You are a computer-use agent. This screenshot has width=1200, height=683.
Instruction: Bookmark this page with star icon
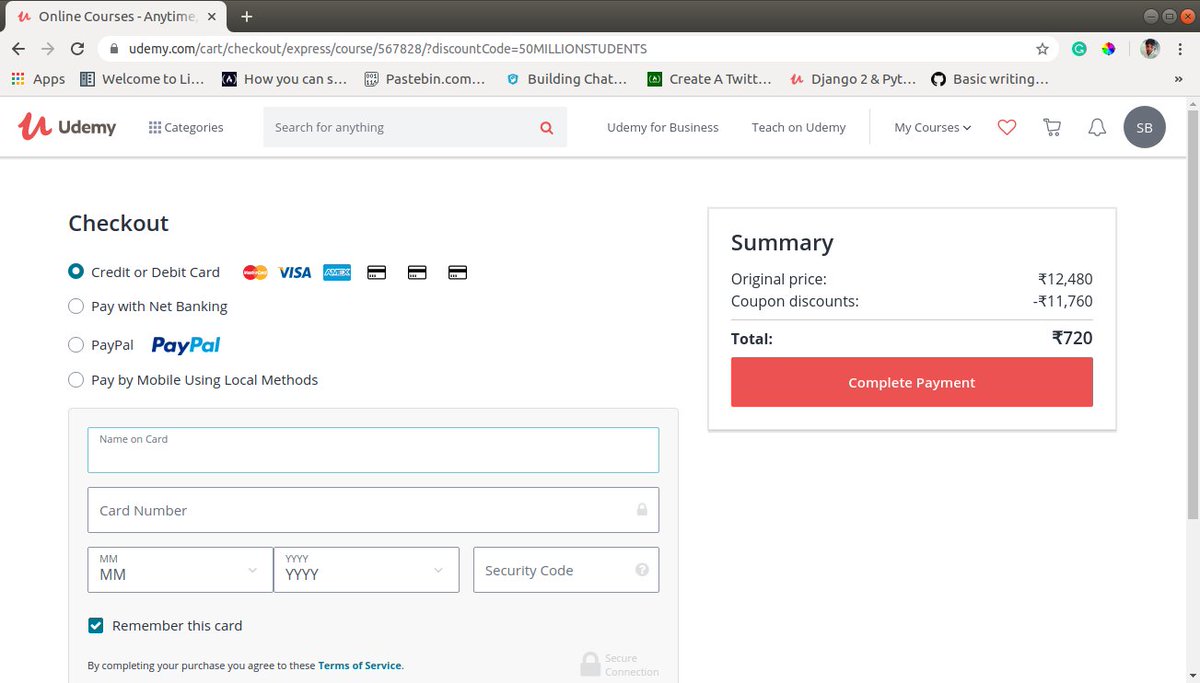point(1043,48)
